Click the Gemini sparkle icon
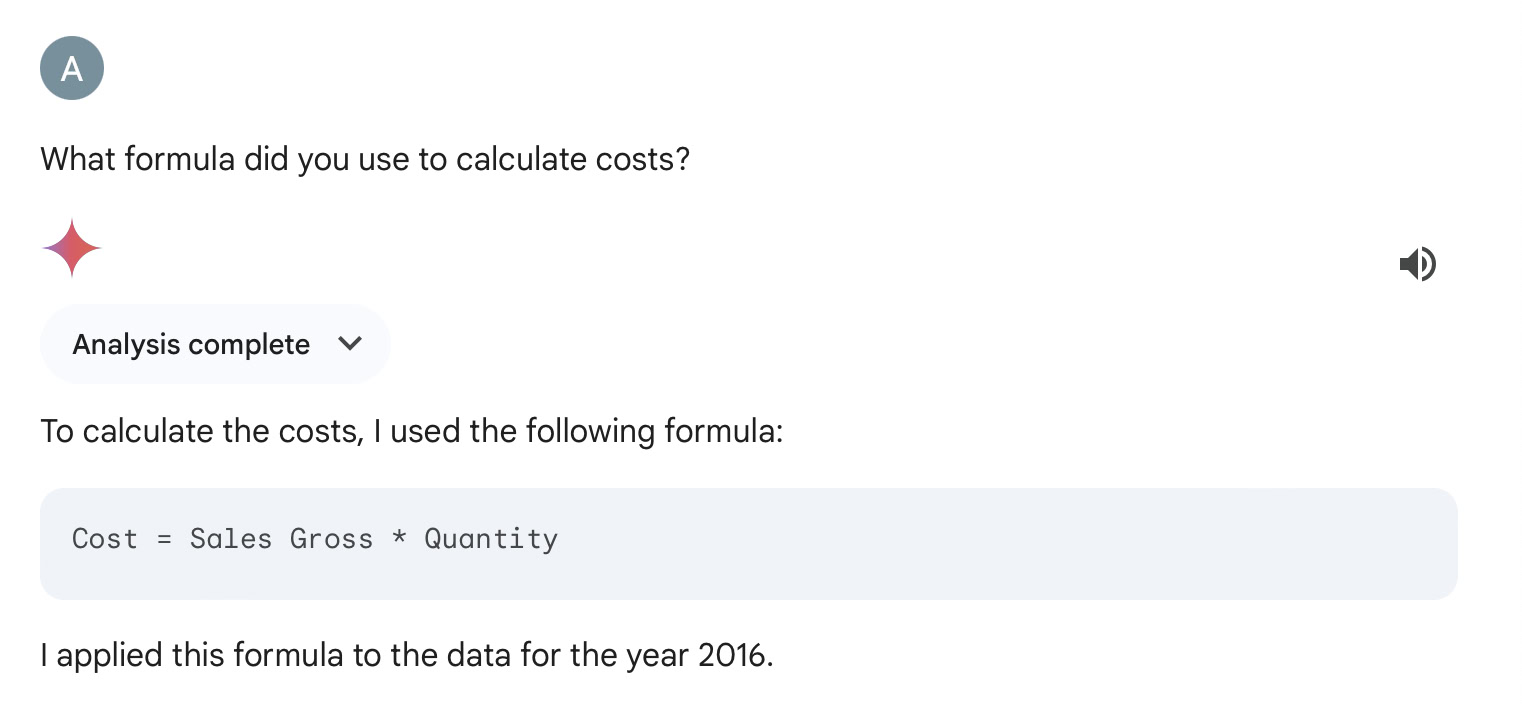Viewport: 1522px width, 710px height. click(x=72, y=248)
